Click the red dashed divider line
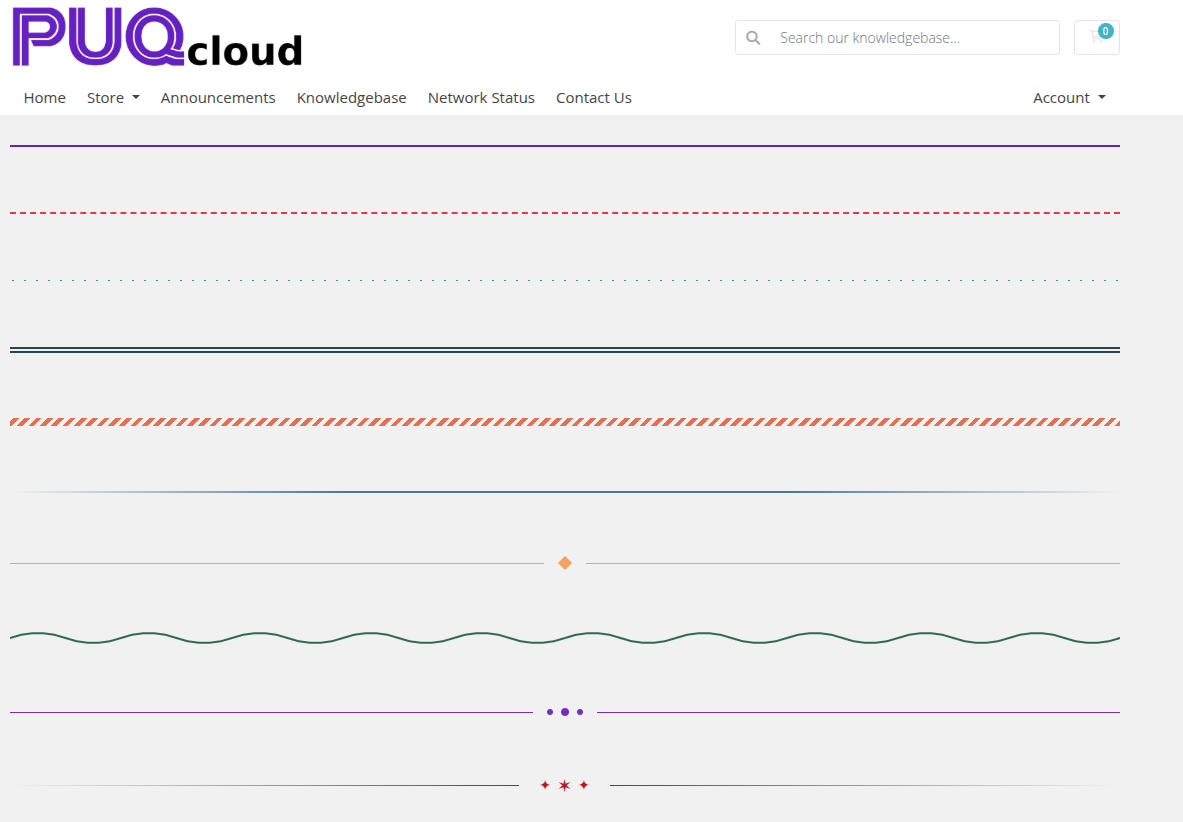The height and width of the screenshot is (822, 1183). pos(565,212)
